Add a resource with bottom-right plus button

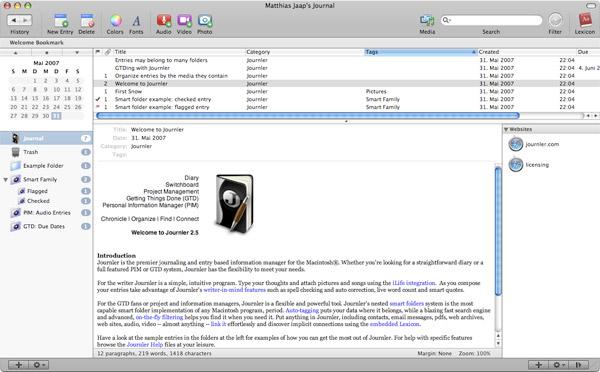coord(538,365)
